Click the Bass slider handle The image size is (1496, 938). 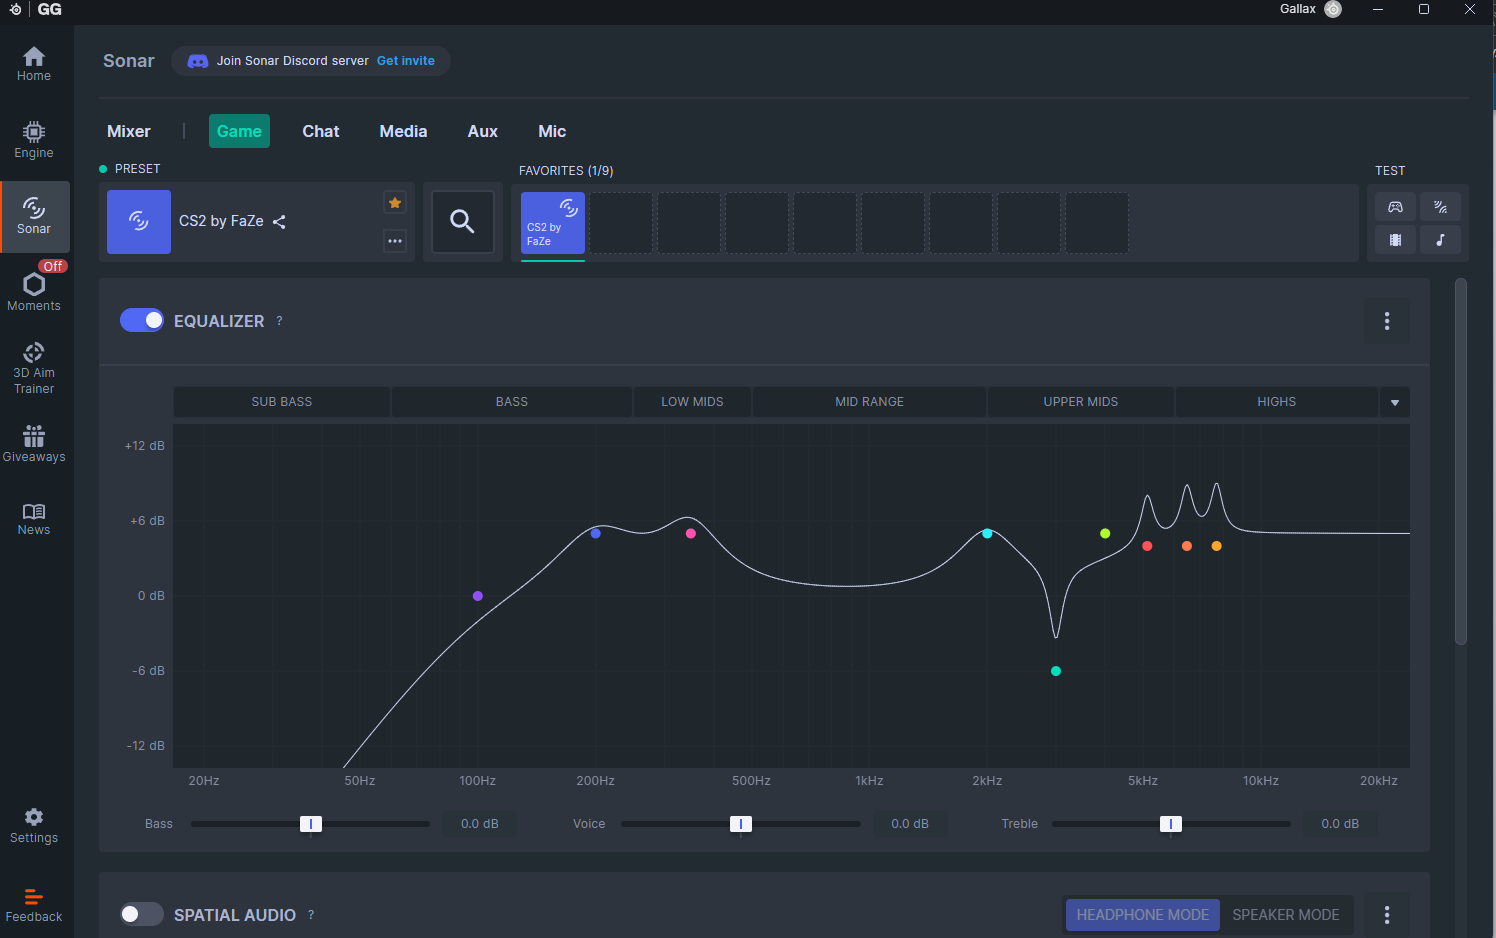point(311,824)
